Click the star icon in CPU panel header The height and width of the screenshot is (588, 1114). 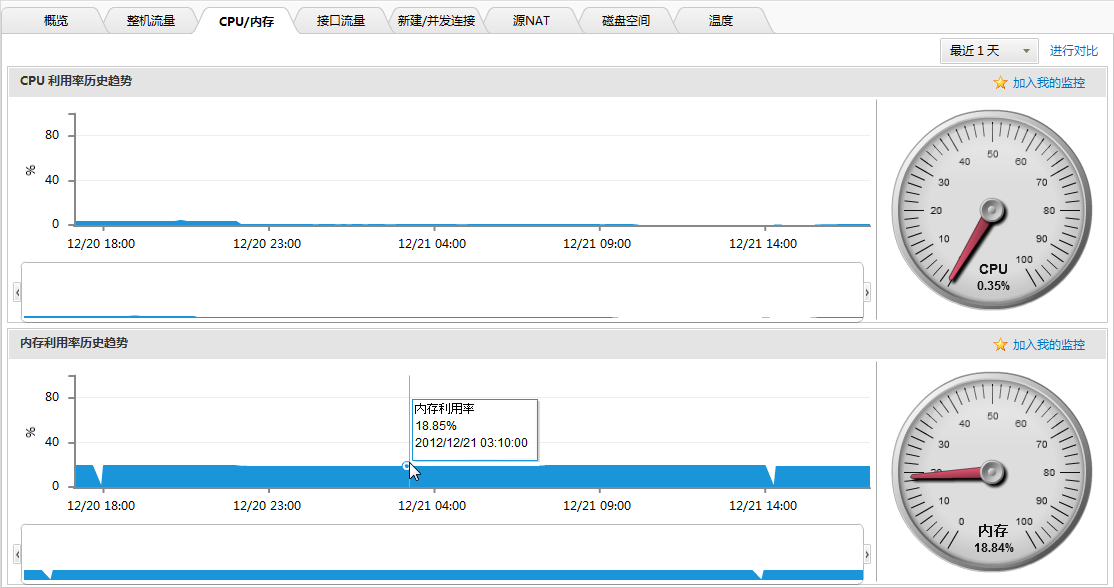tap(1000, 82)
